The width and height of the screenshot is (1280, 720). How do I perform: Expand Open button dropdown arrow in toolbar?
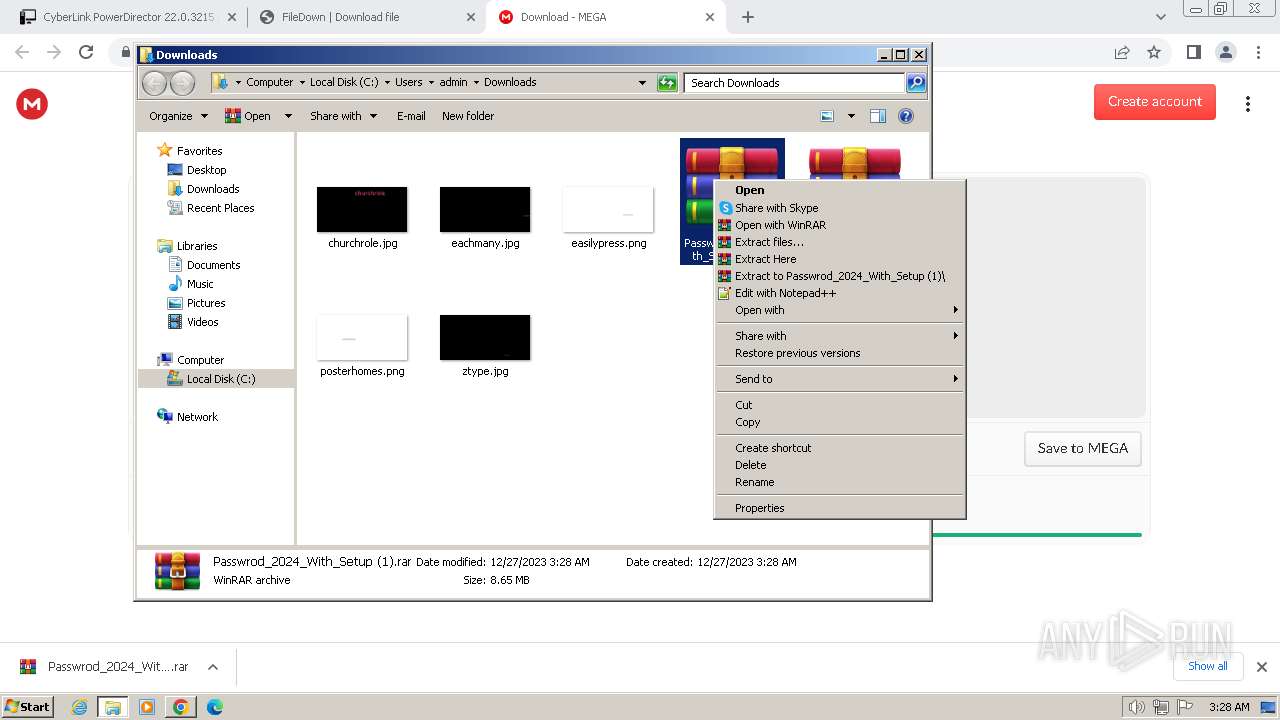[288, 116]
